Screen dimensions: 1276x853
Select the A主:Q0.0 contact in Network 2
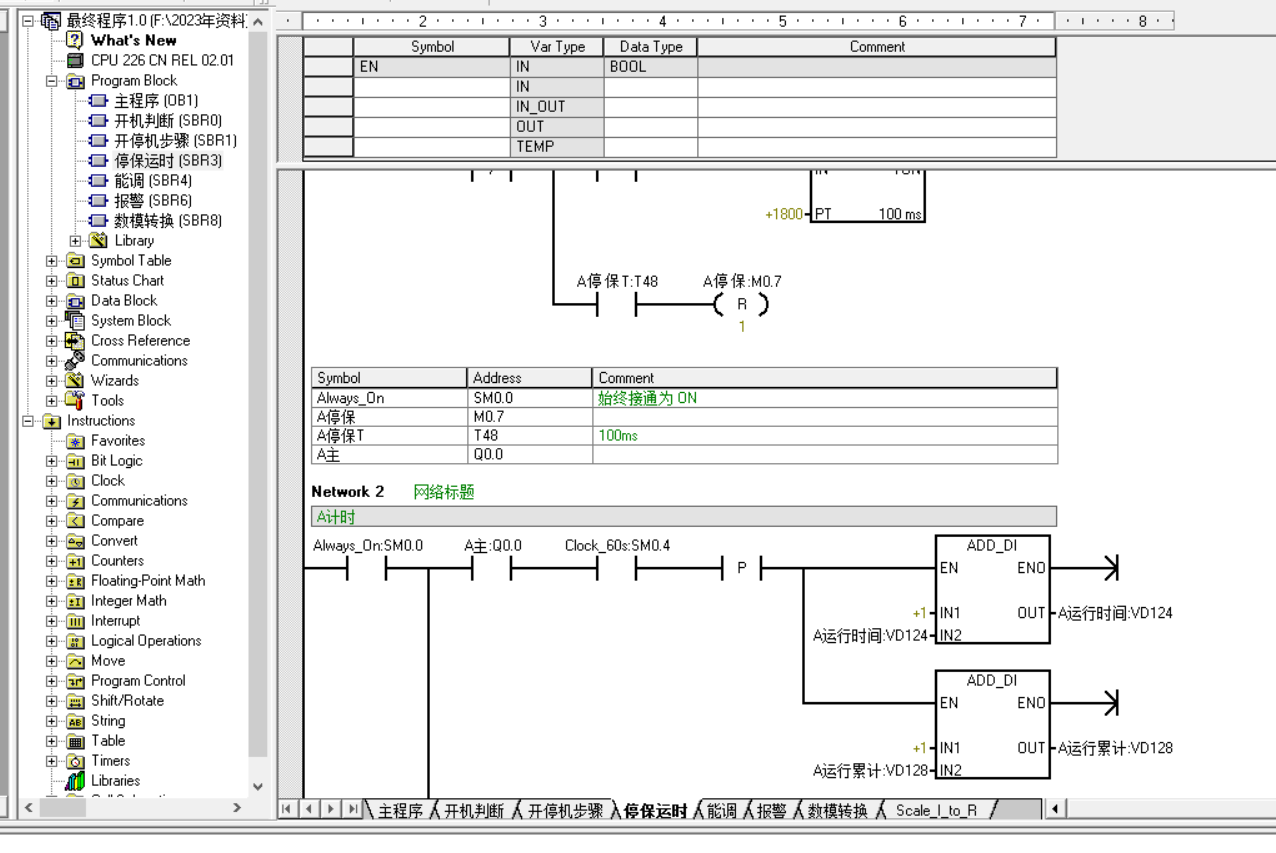(491, 570)
